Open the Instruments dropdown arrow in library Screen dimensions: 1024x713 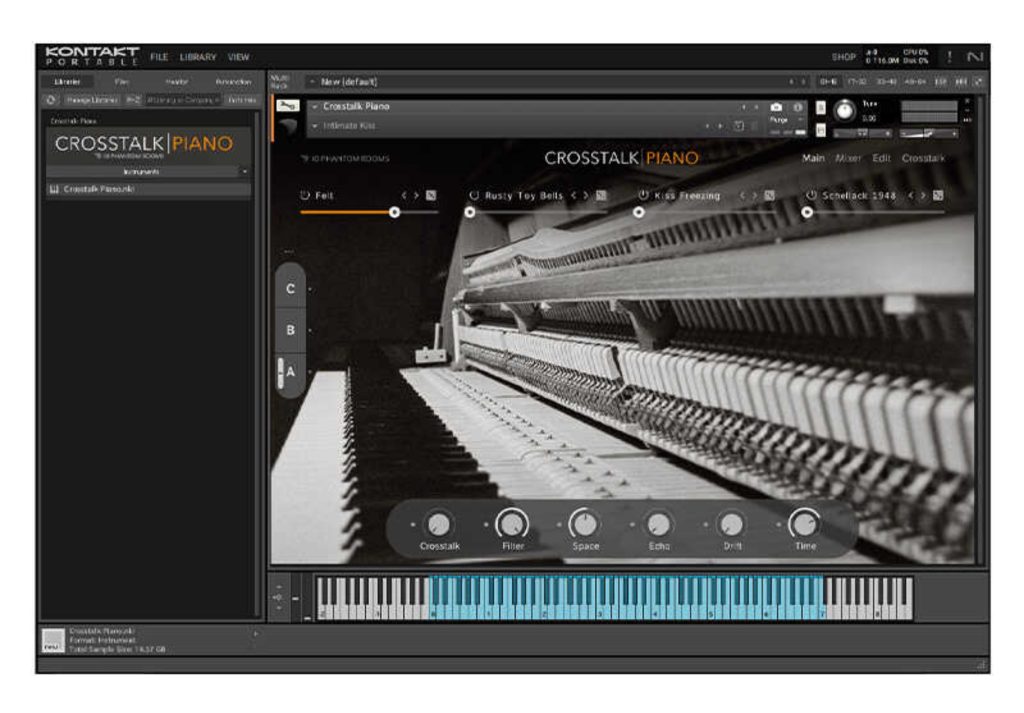(245, 172)
